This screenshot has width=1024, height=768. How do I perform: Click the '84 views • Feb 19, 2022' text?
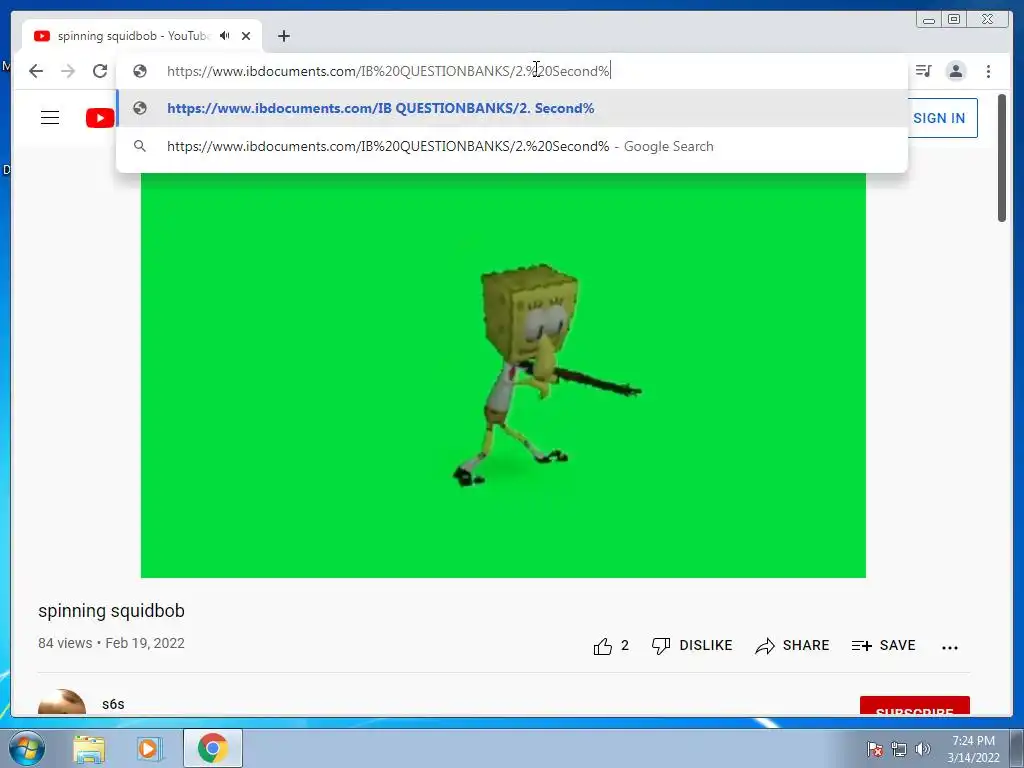coord(111,643)
